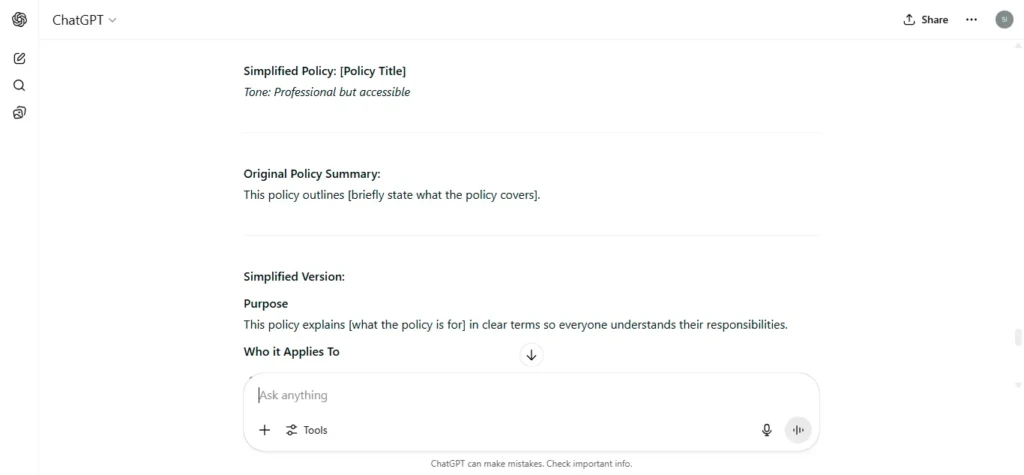Click the plus attach files icon

coord(264,430)
